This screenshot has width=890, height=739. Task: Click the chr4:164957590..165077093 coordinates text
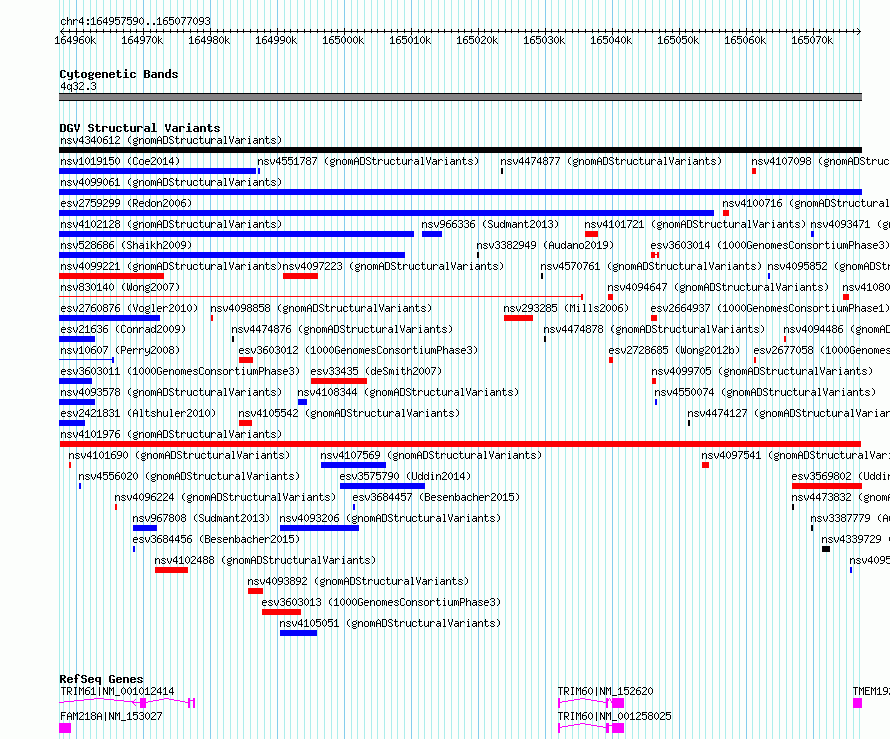point(135,21)
